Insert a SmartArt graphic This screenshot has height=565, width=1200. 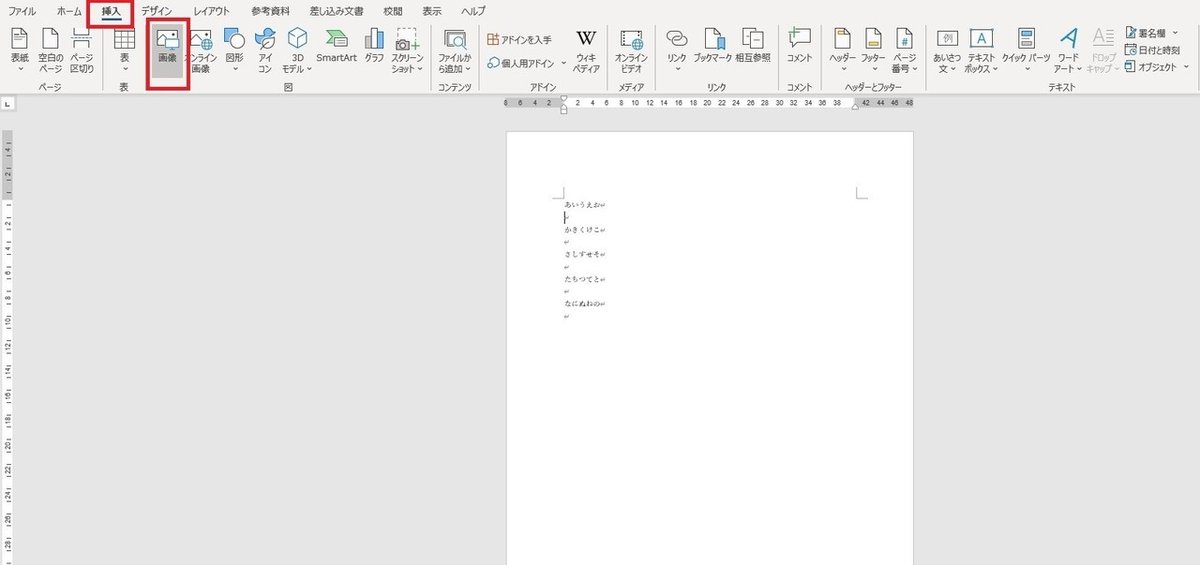pyautogui.click(x=337, y=47)
